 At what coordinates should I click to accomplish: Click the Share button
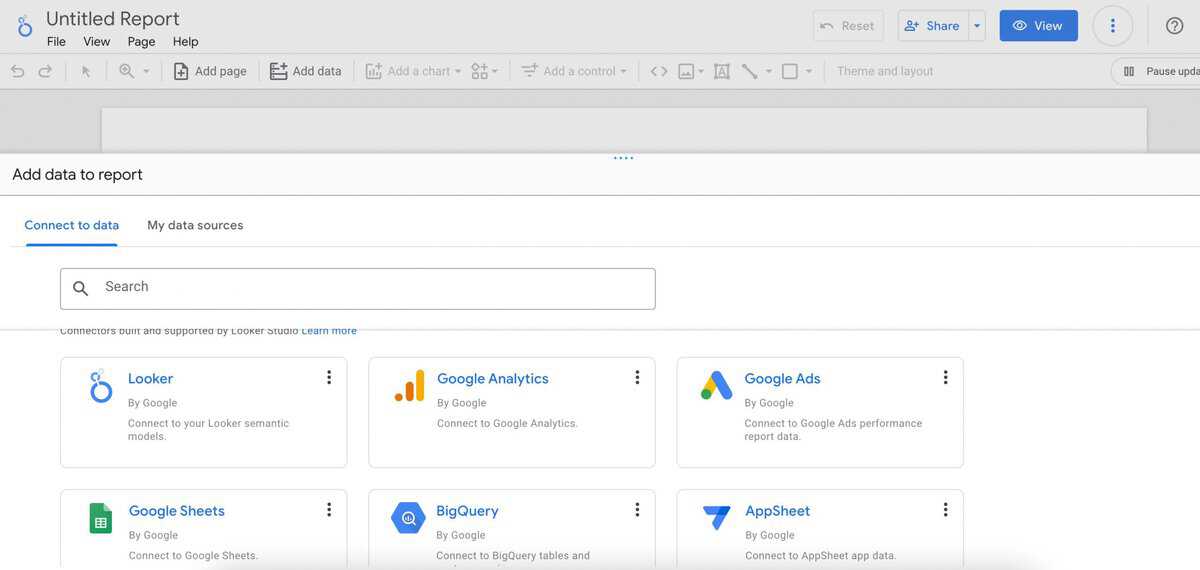pyautogui.click(x=933, y=26)
